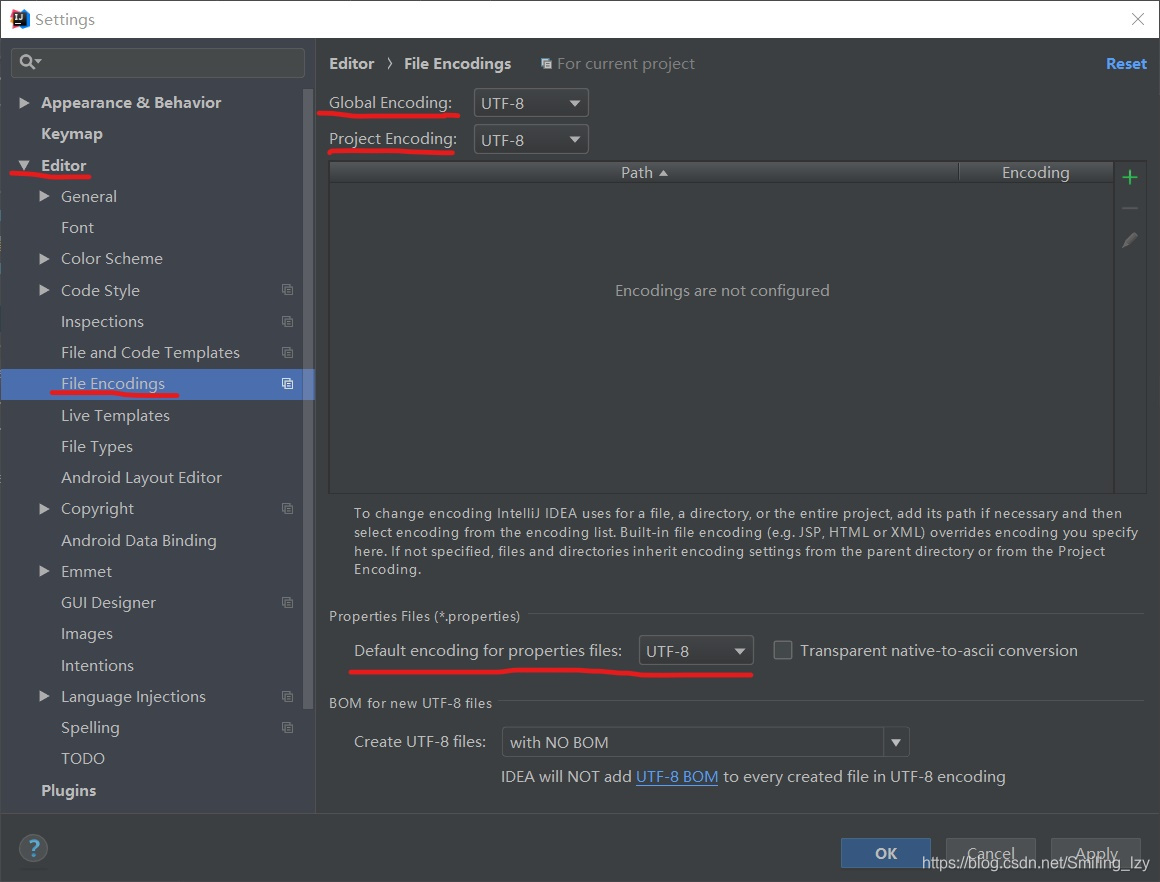
Task: Open File Types page
Action: point(97,446)
